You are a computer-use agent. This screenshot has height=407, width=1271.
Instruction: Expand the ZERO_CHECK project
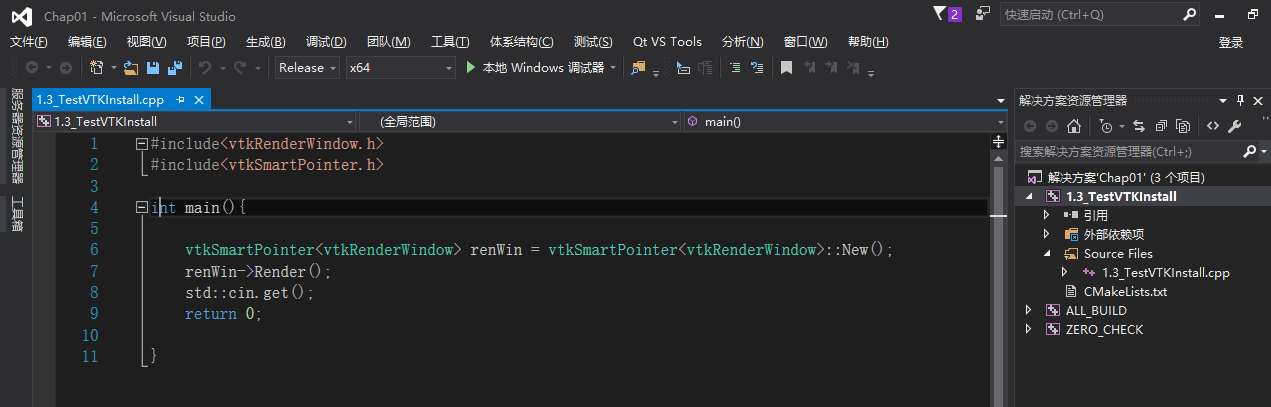pos(1029,329)
